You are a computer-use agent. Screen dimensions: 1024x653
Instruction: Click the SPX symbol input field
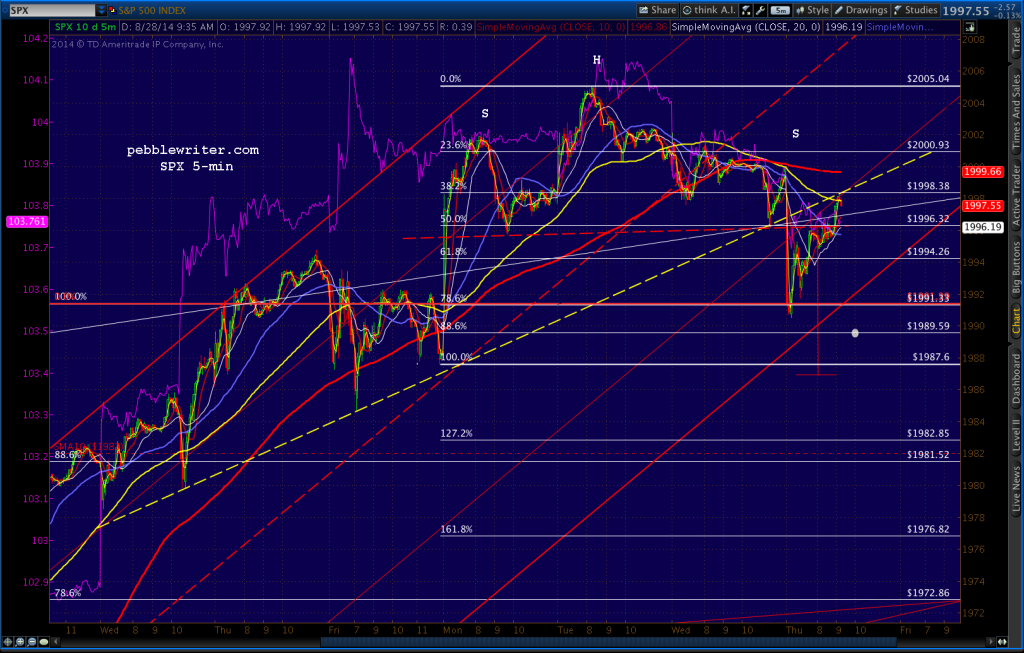52,10
